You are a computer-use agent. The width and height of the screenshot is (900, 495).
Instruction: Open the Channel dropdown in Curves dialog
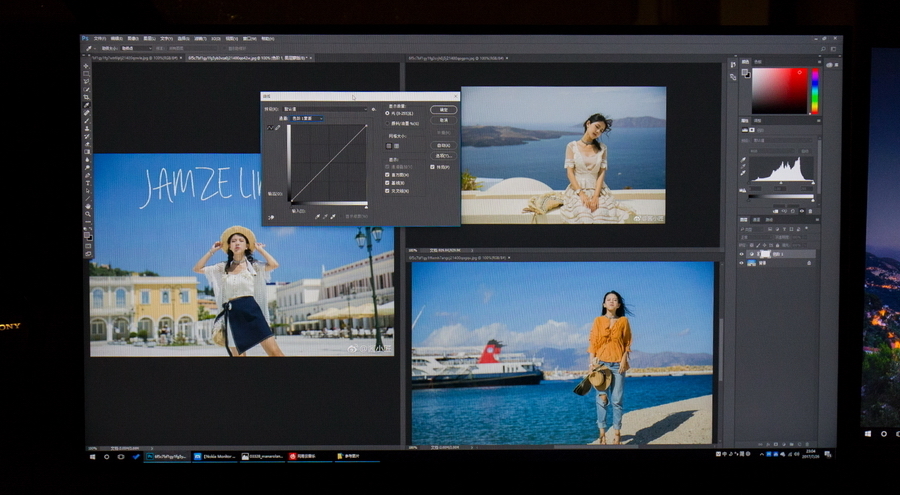[x=307, y=118]
